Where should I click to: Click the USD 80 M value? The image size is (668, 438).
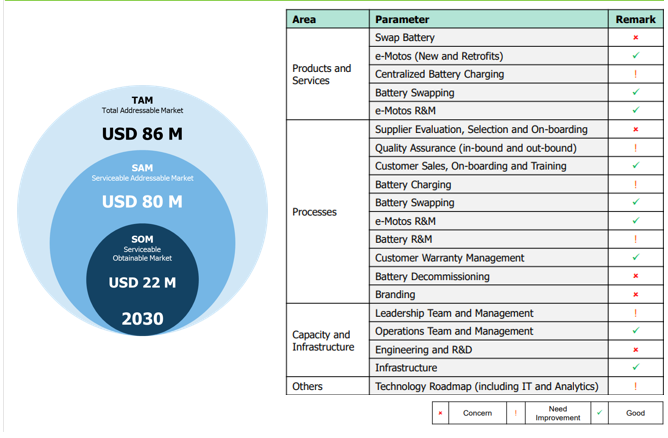[142, 202]
